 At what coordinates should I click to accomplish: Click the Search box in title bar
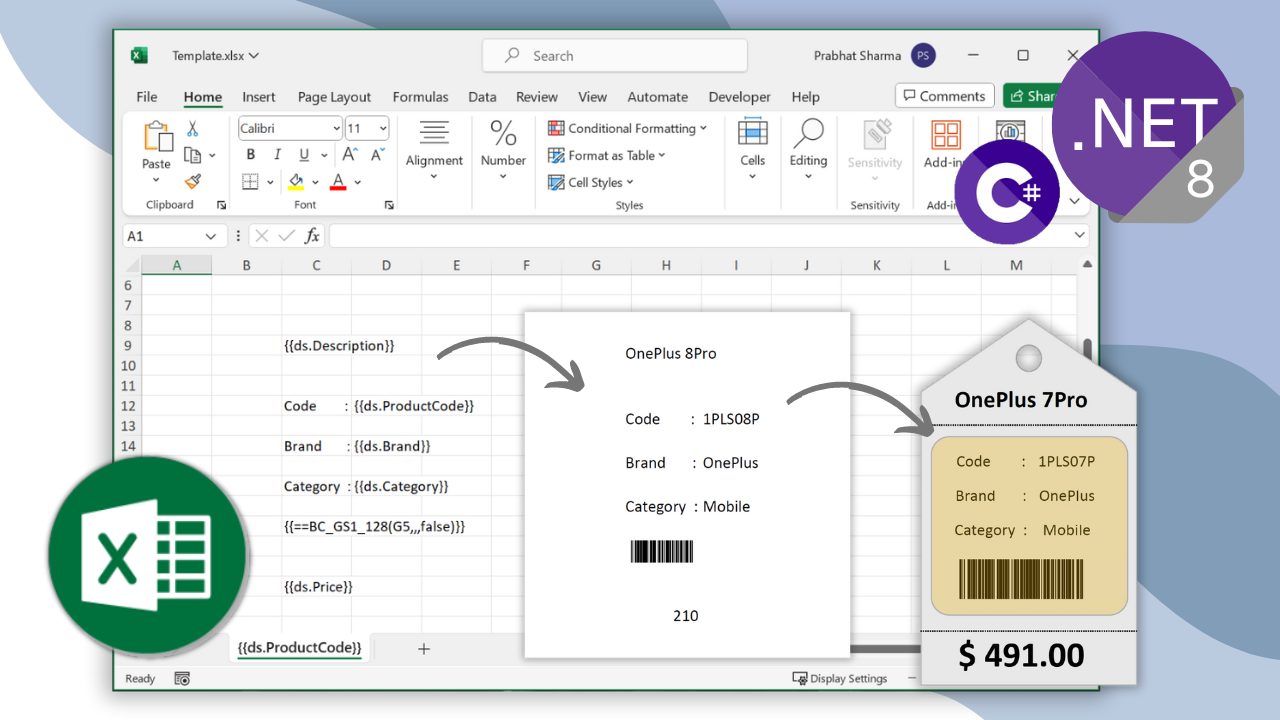click(x=614, y=56)
